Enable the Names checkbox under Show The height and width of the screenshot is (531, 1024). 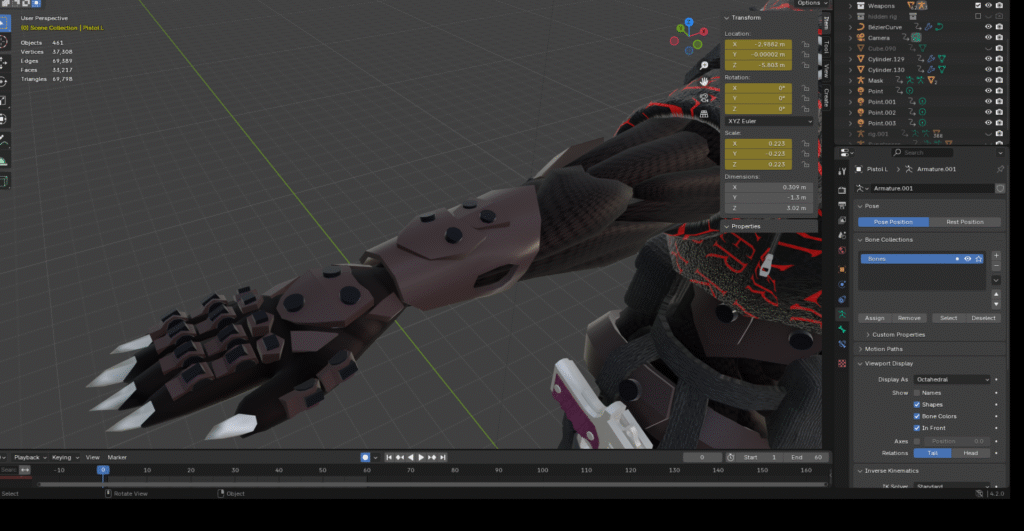[917, 392]
